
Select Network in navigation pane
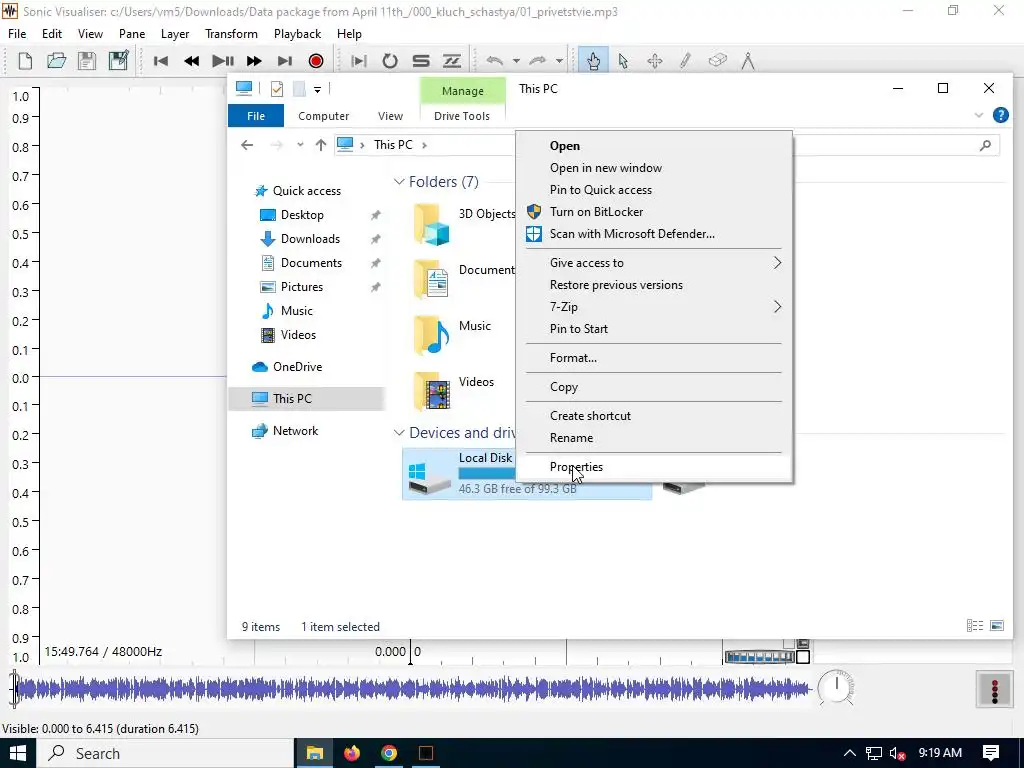[x=295, y=431]
